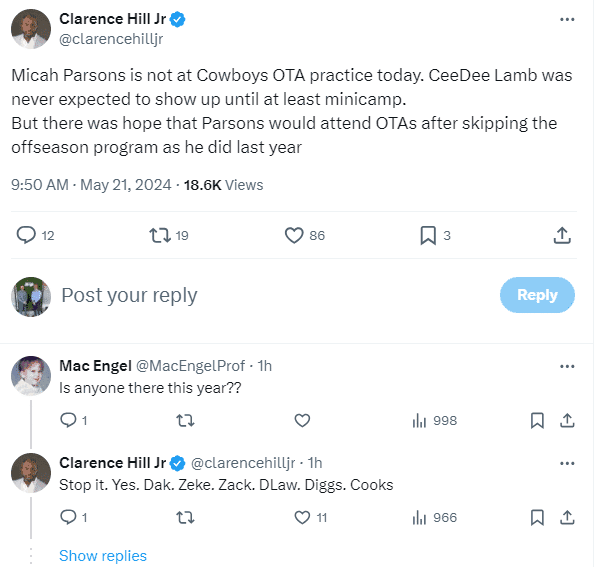
Task: Like the main tweet with 86 likes
Action: click(294, 235)
